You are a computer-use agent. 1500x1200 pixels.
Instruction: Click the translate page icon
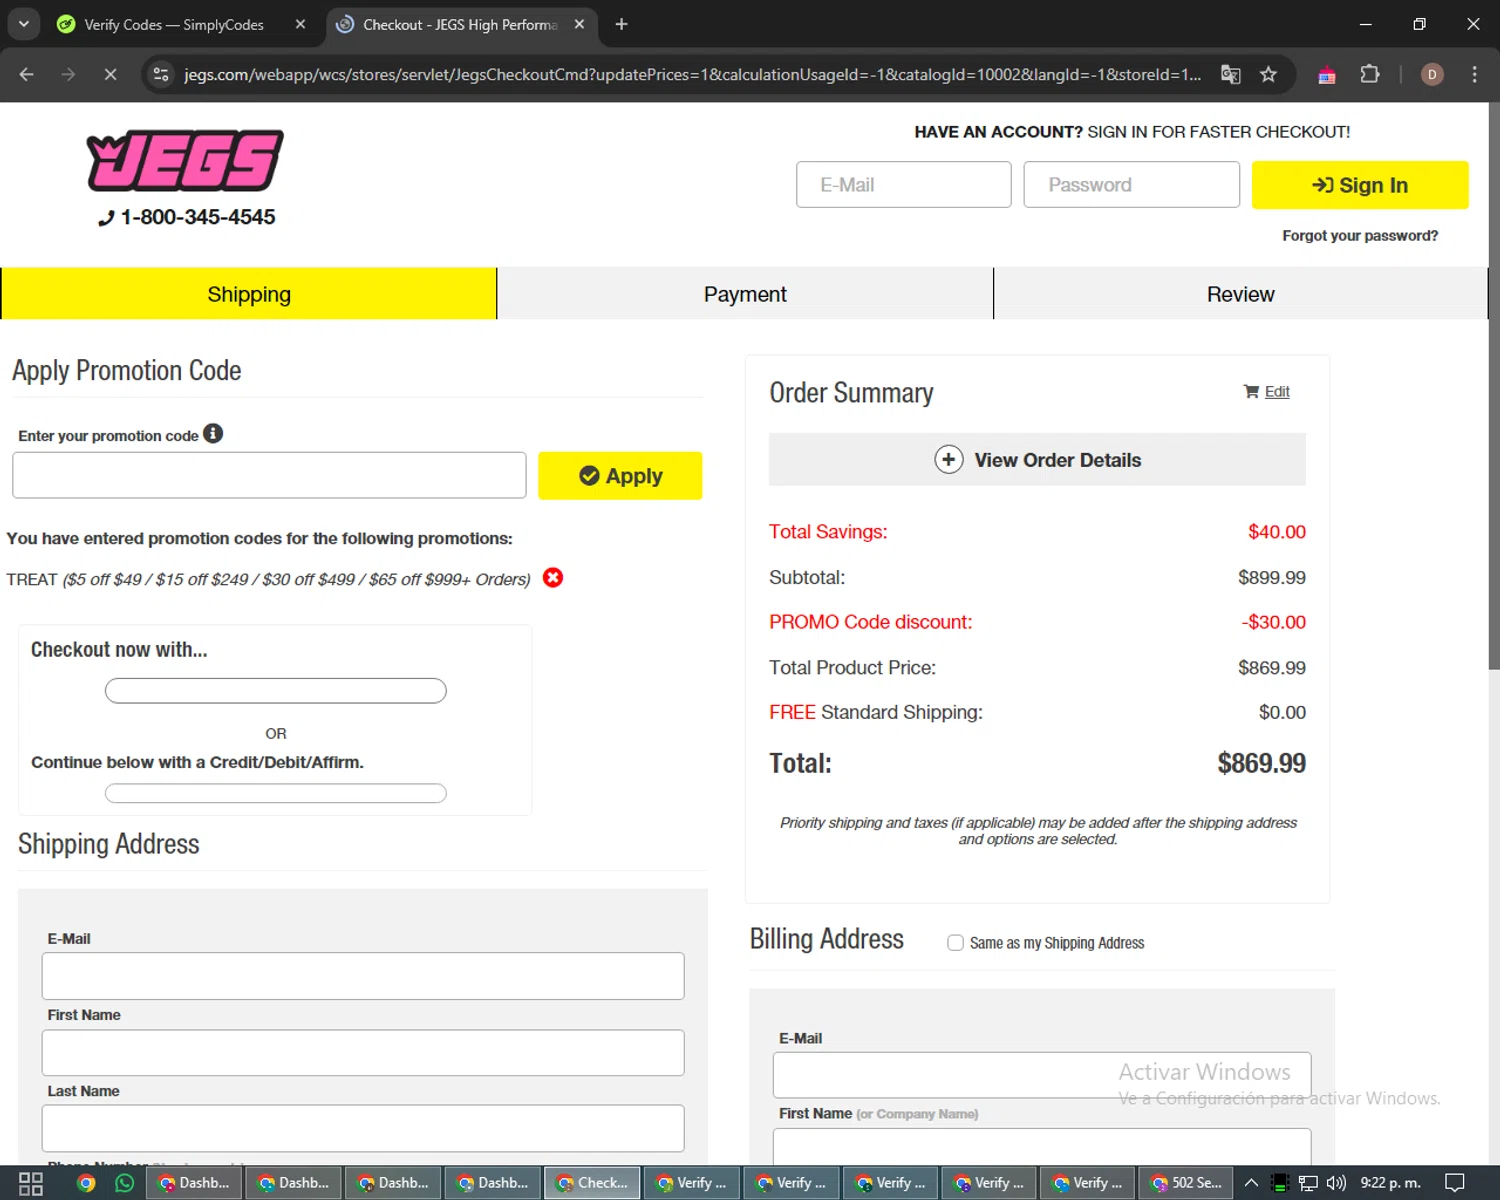point(1231,74)
